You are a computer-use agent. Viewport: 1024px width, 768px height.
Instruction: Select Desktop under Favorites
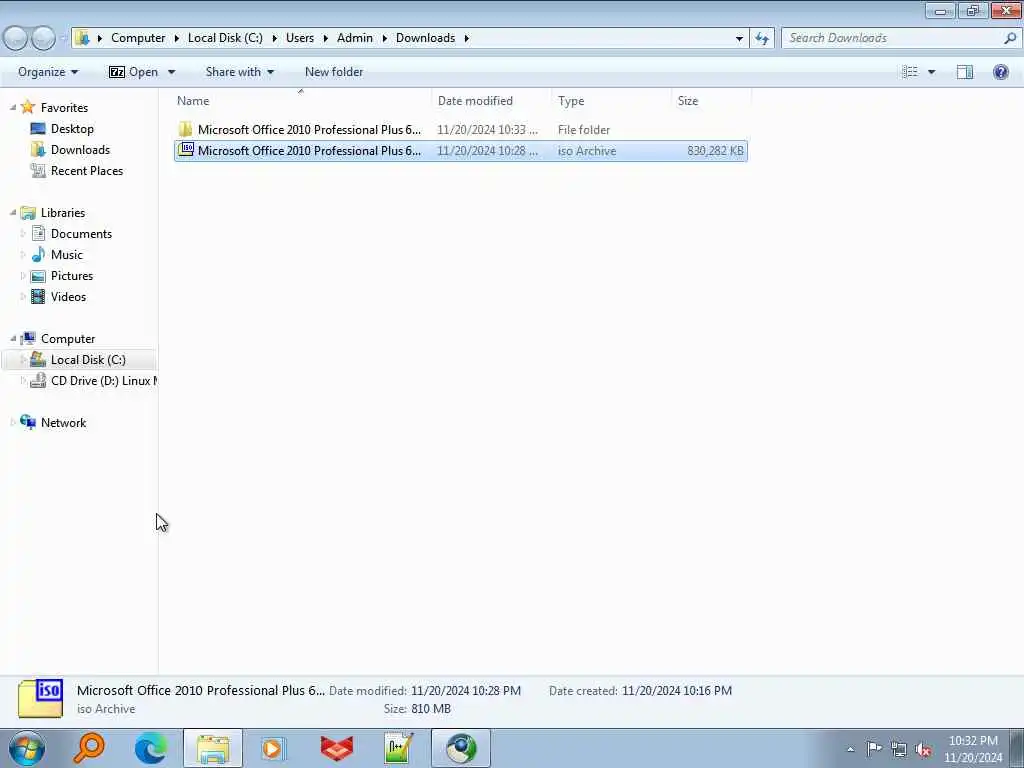[x=72, y=129]
